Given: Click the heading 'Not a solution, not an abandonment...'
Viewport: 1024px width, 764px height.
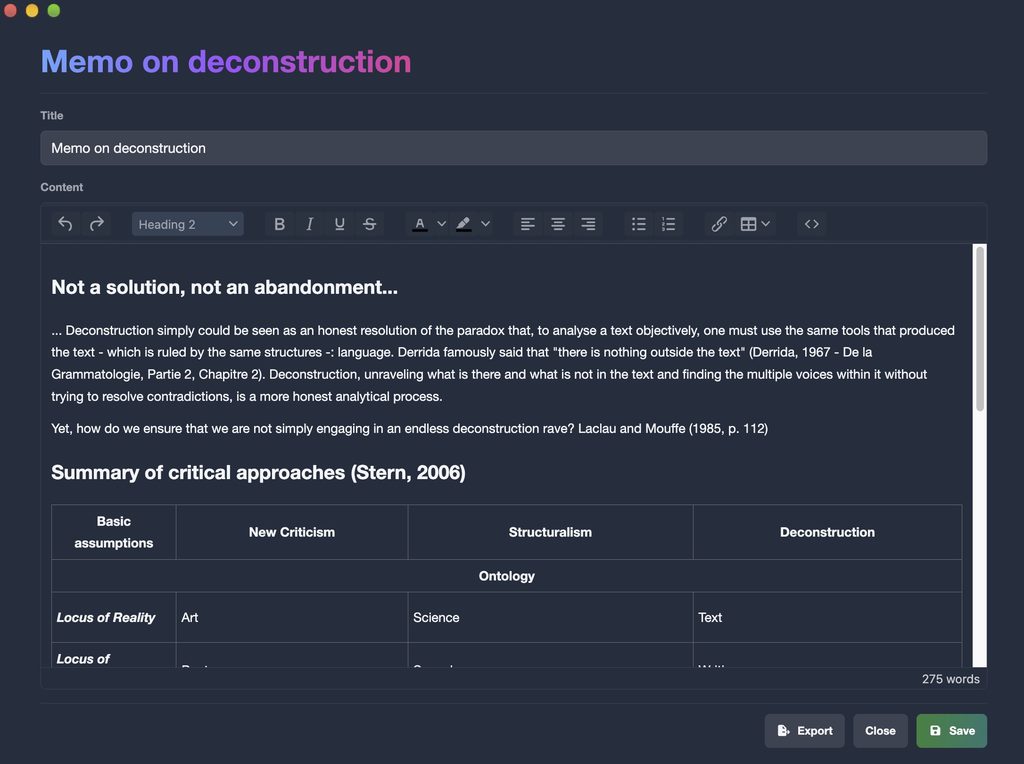Looking at the screenshot, I should (225, 287).
